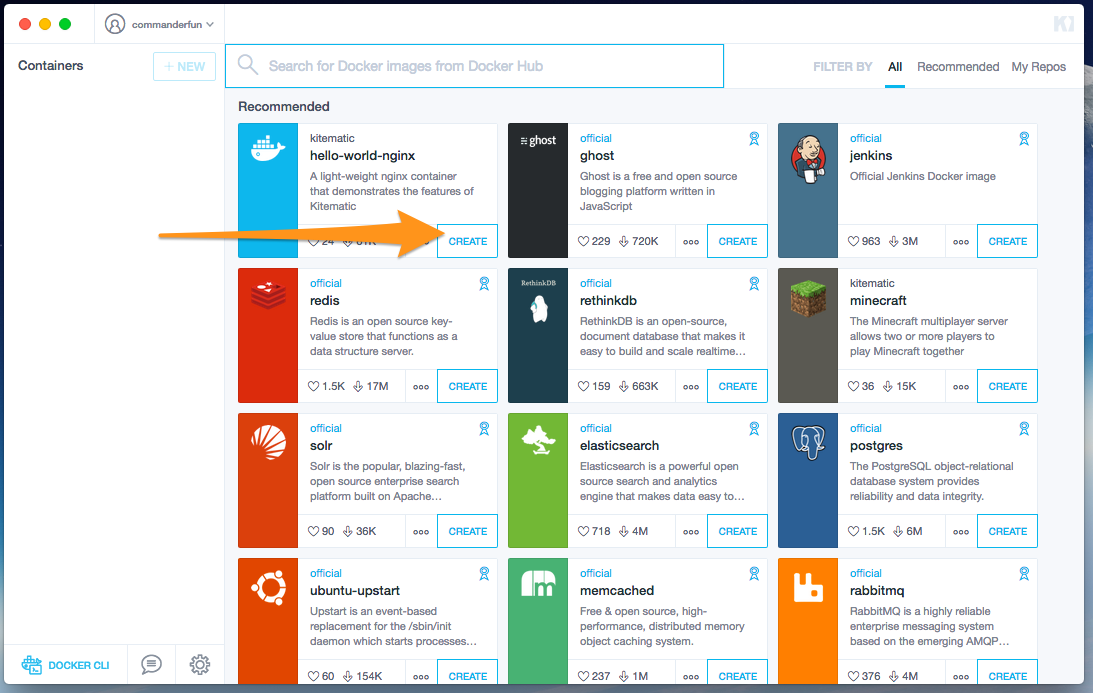Create the ghost container
This screenshot has height=693, width=1093.
click(x=737, y=241)
